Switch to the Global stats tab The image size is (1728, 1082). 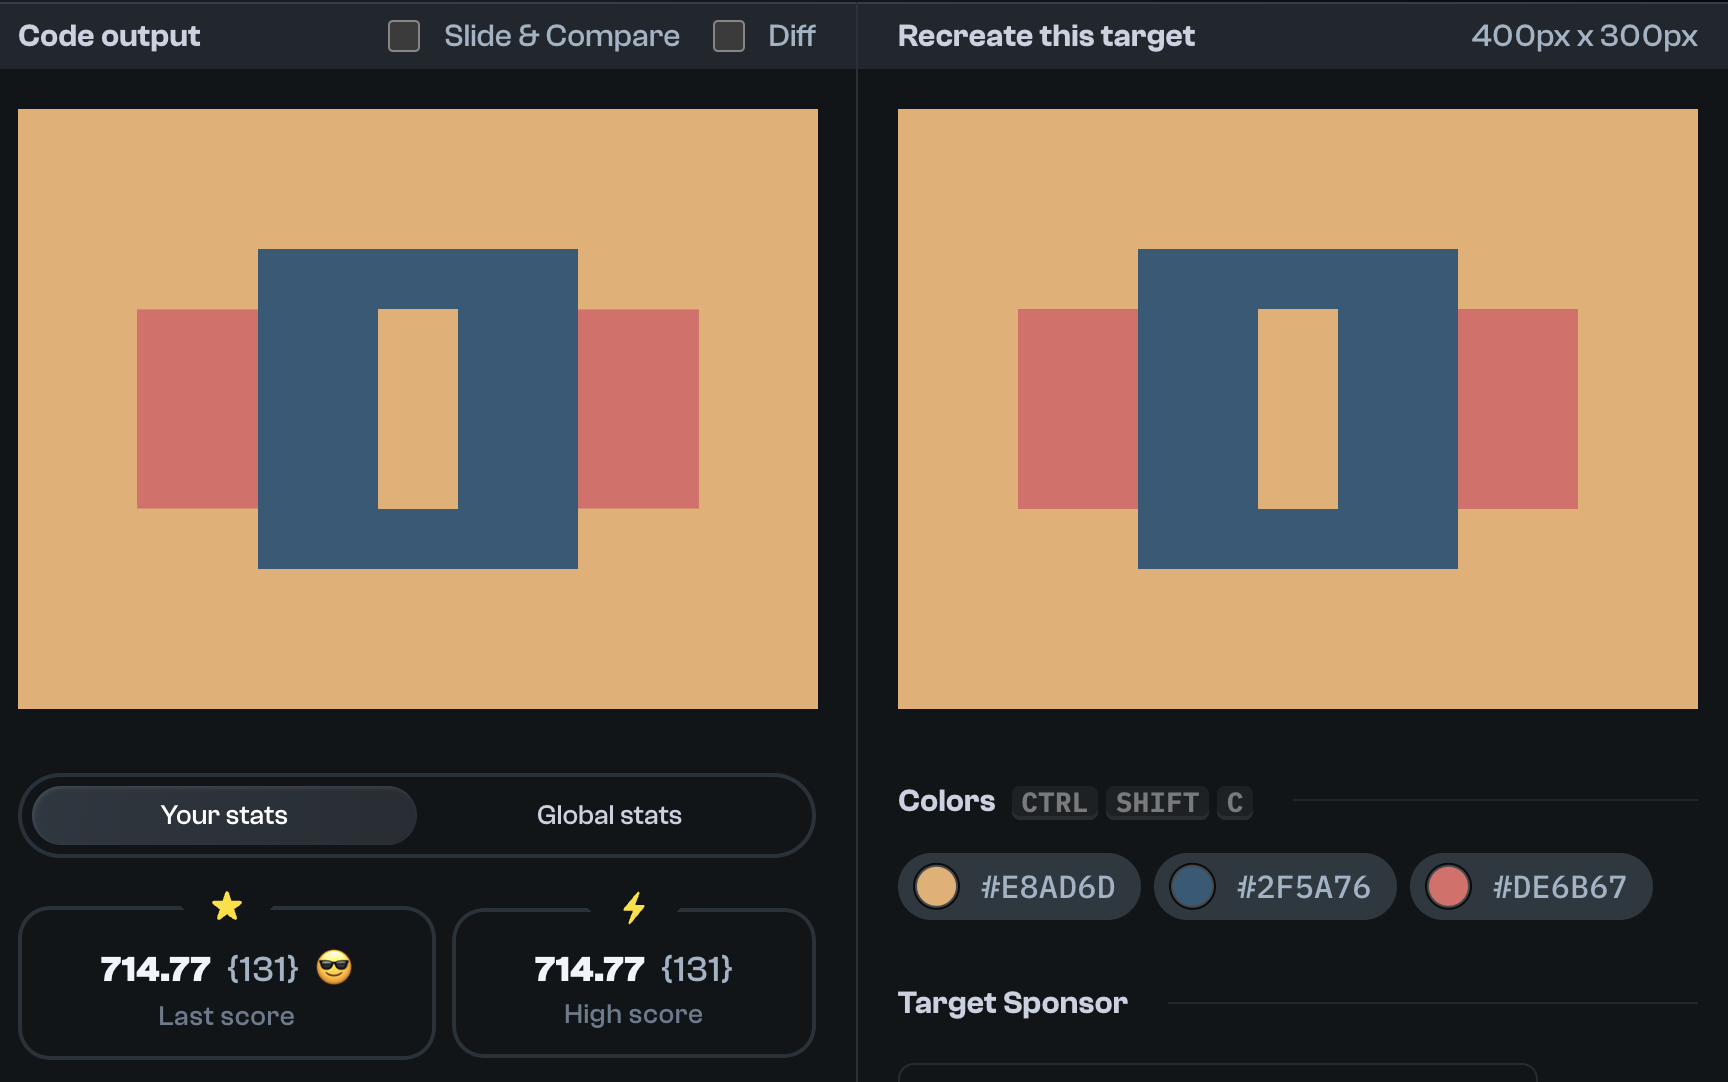609,815
